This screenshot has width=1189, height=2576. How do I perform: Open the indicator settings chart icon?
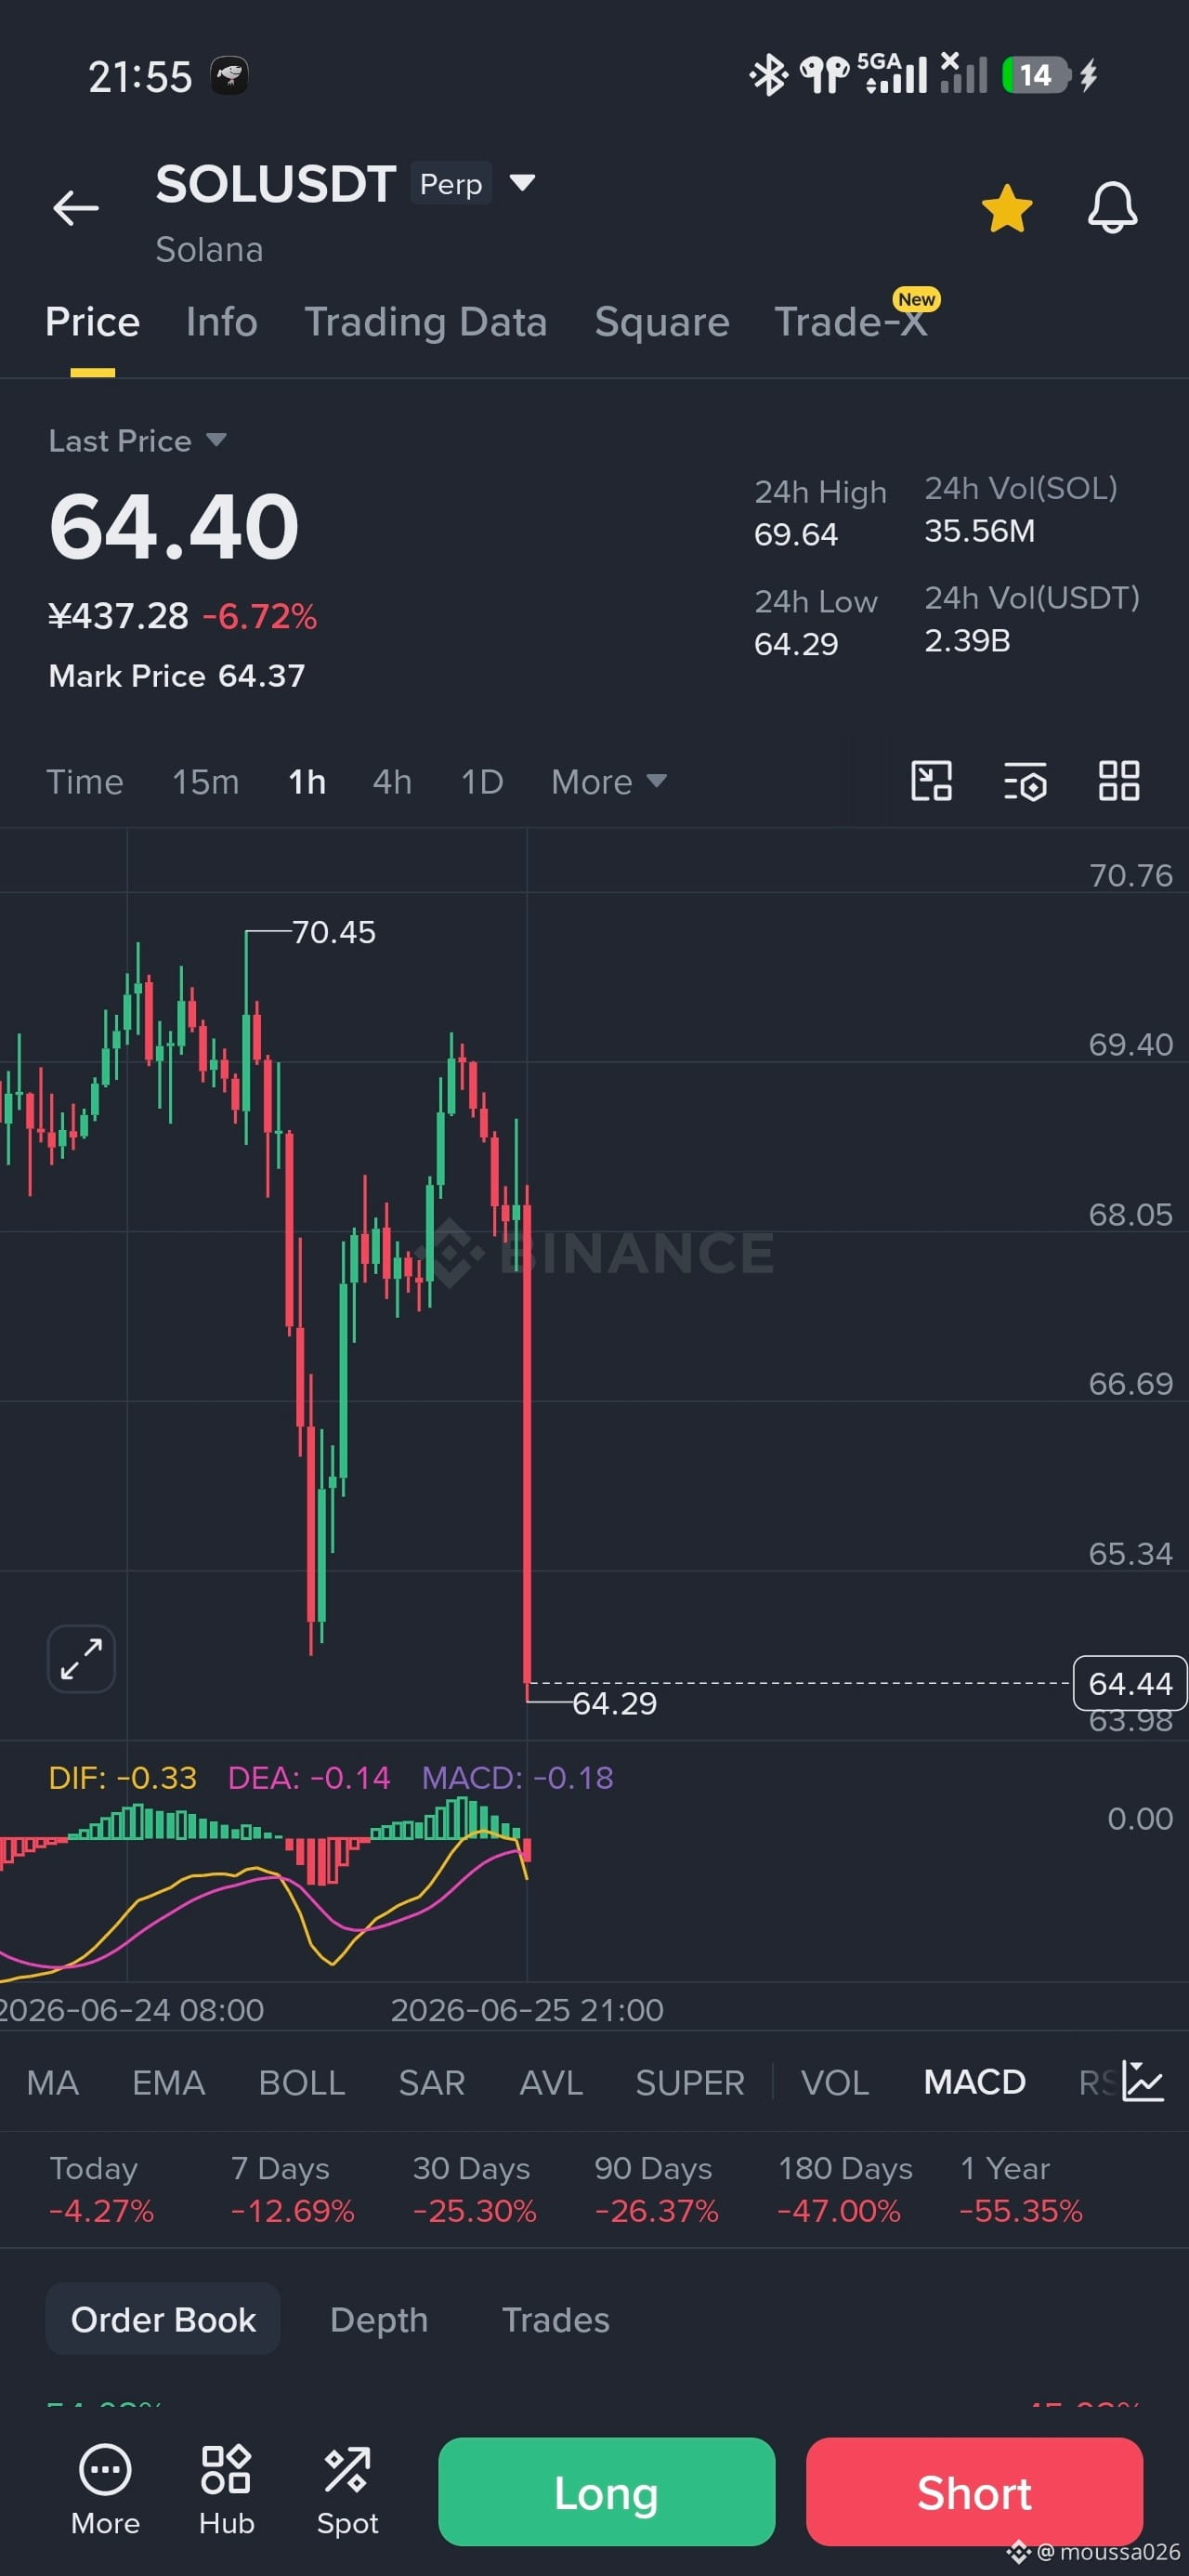(x=1142, y=2082)
